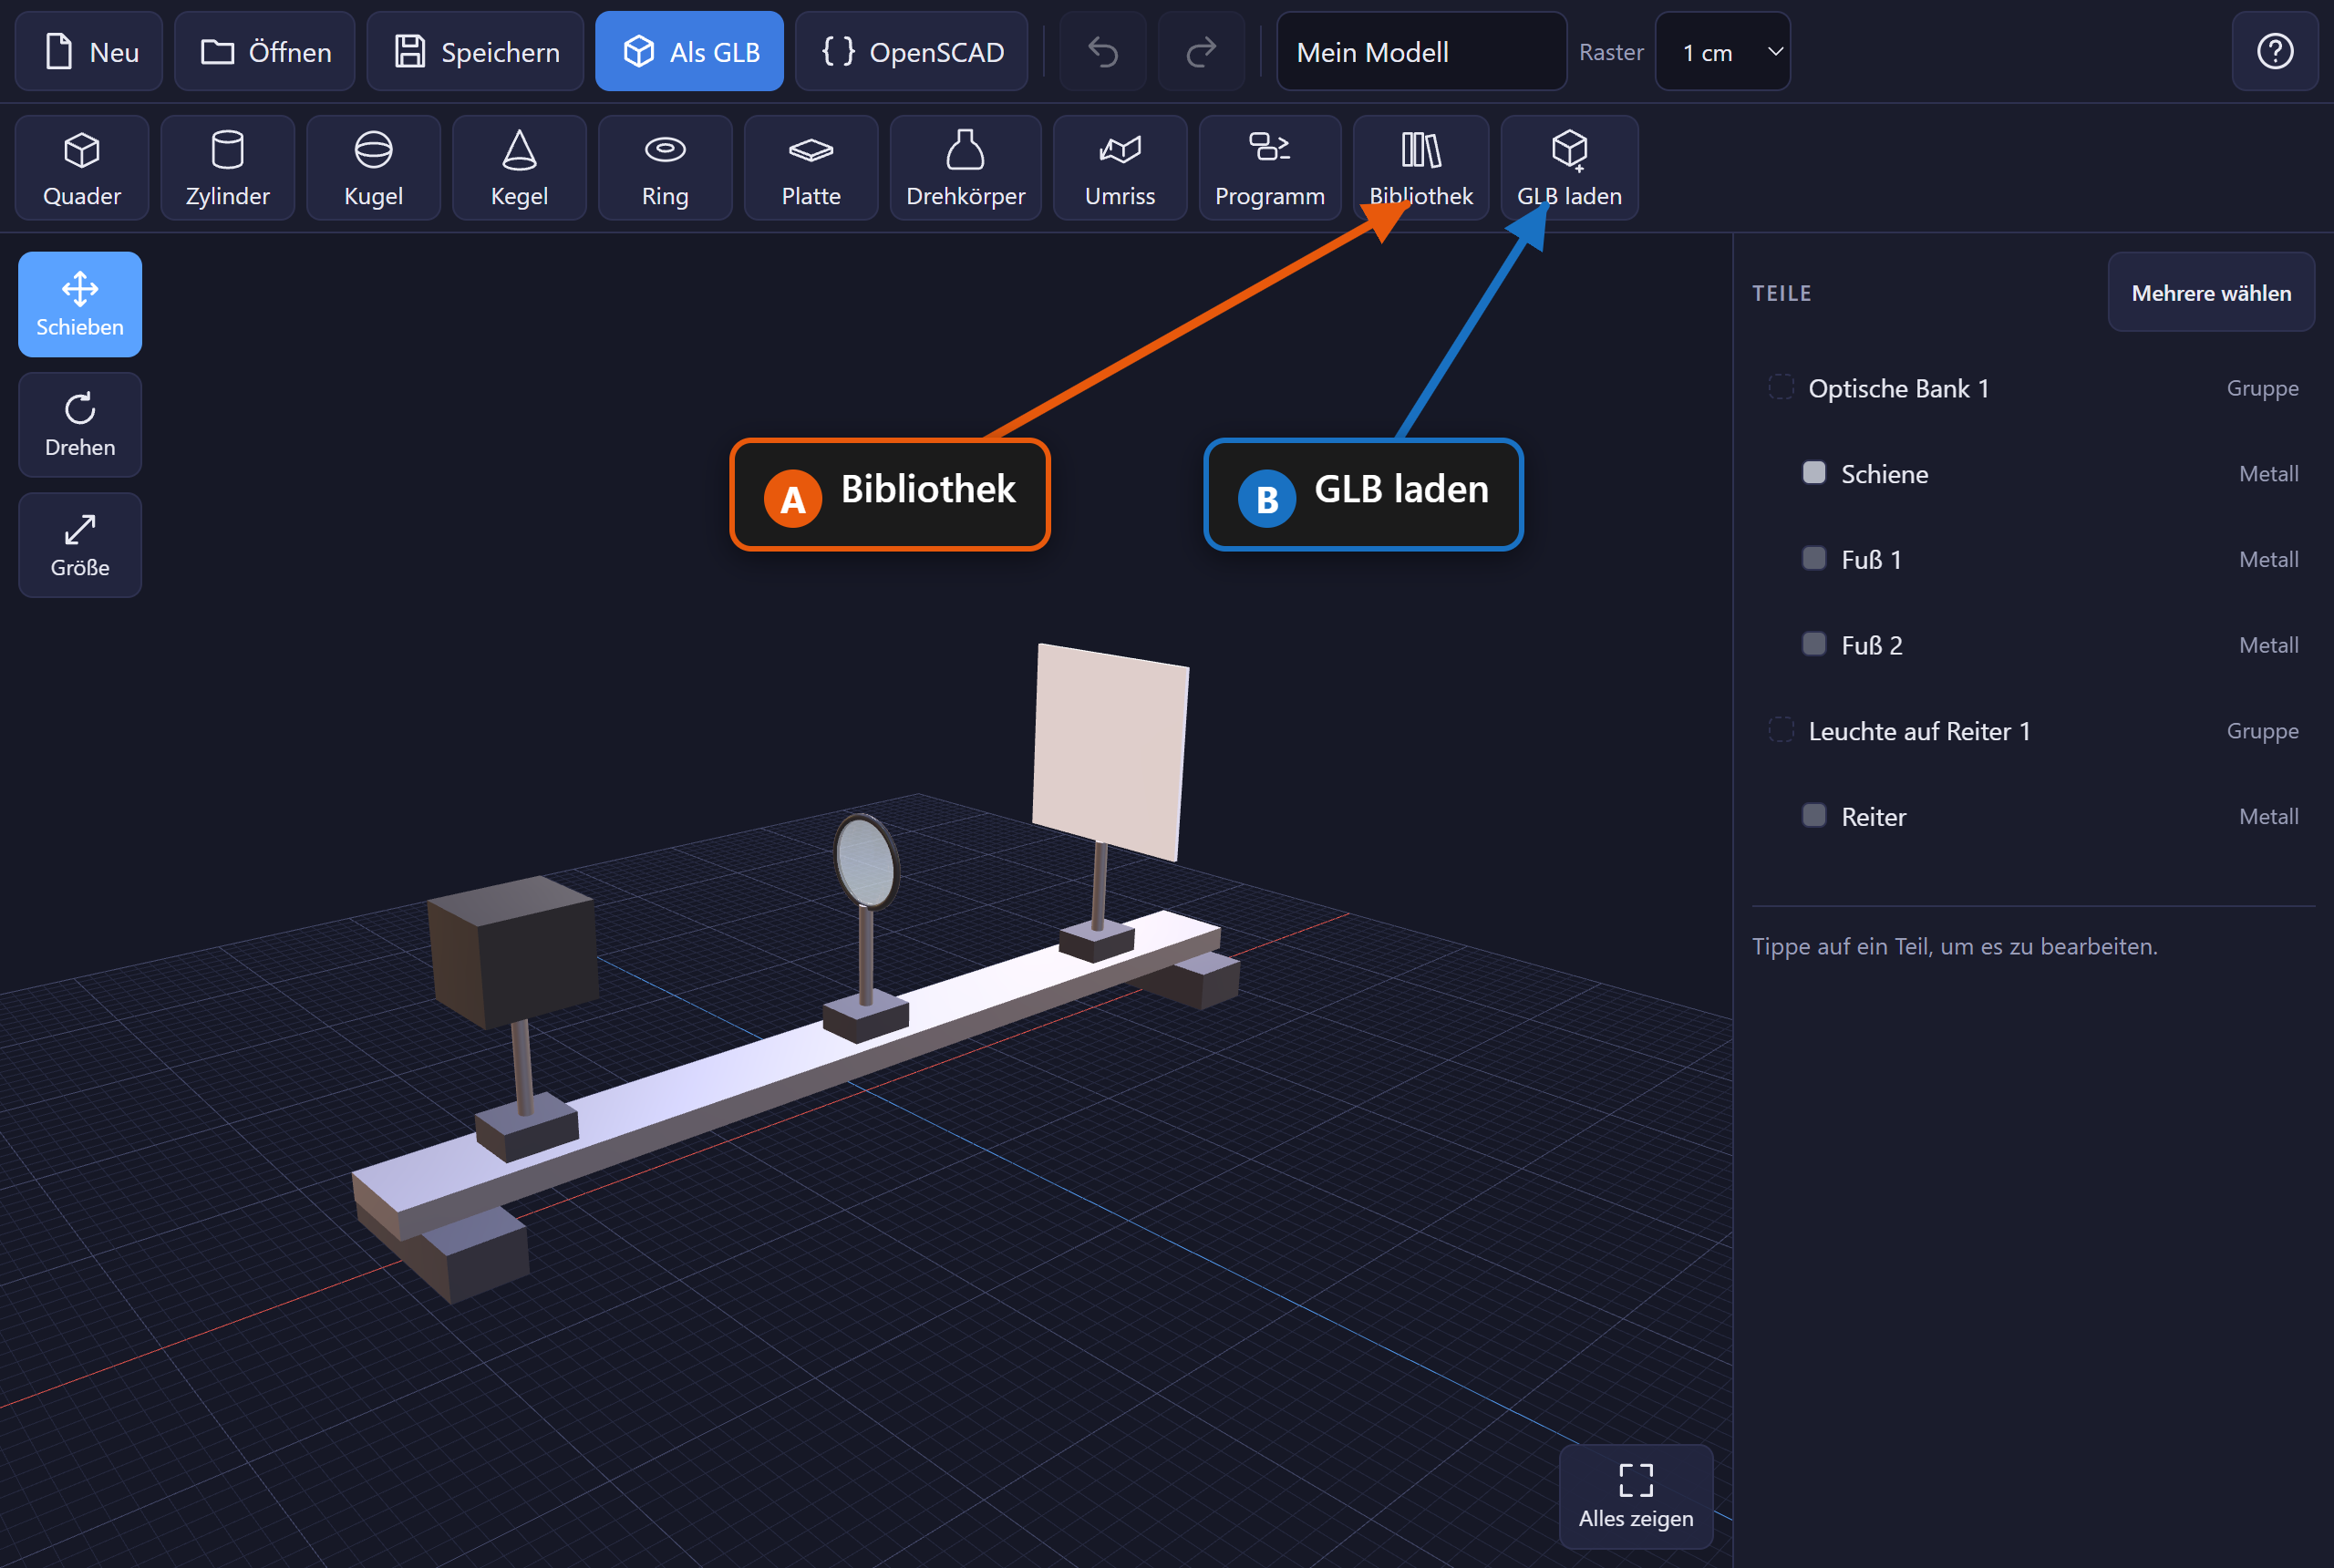Create a Drehkörper object
Screen dimensions: 2334x1568
pos(966,168)
